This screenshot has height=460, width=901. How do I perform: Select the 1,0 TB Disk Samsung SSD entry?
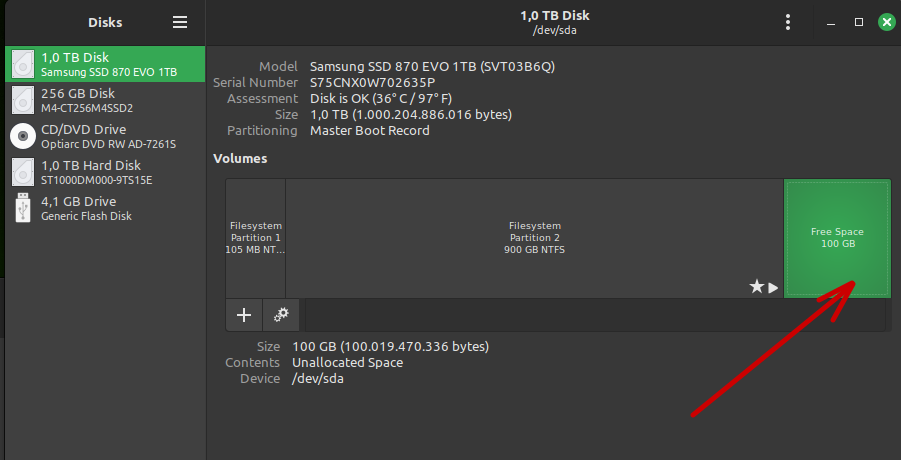[105, 64]
